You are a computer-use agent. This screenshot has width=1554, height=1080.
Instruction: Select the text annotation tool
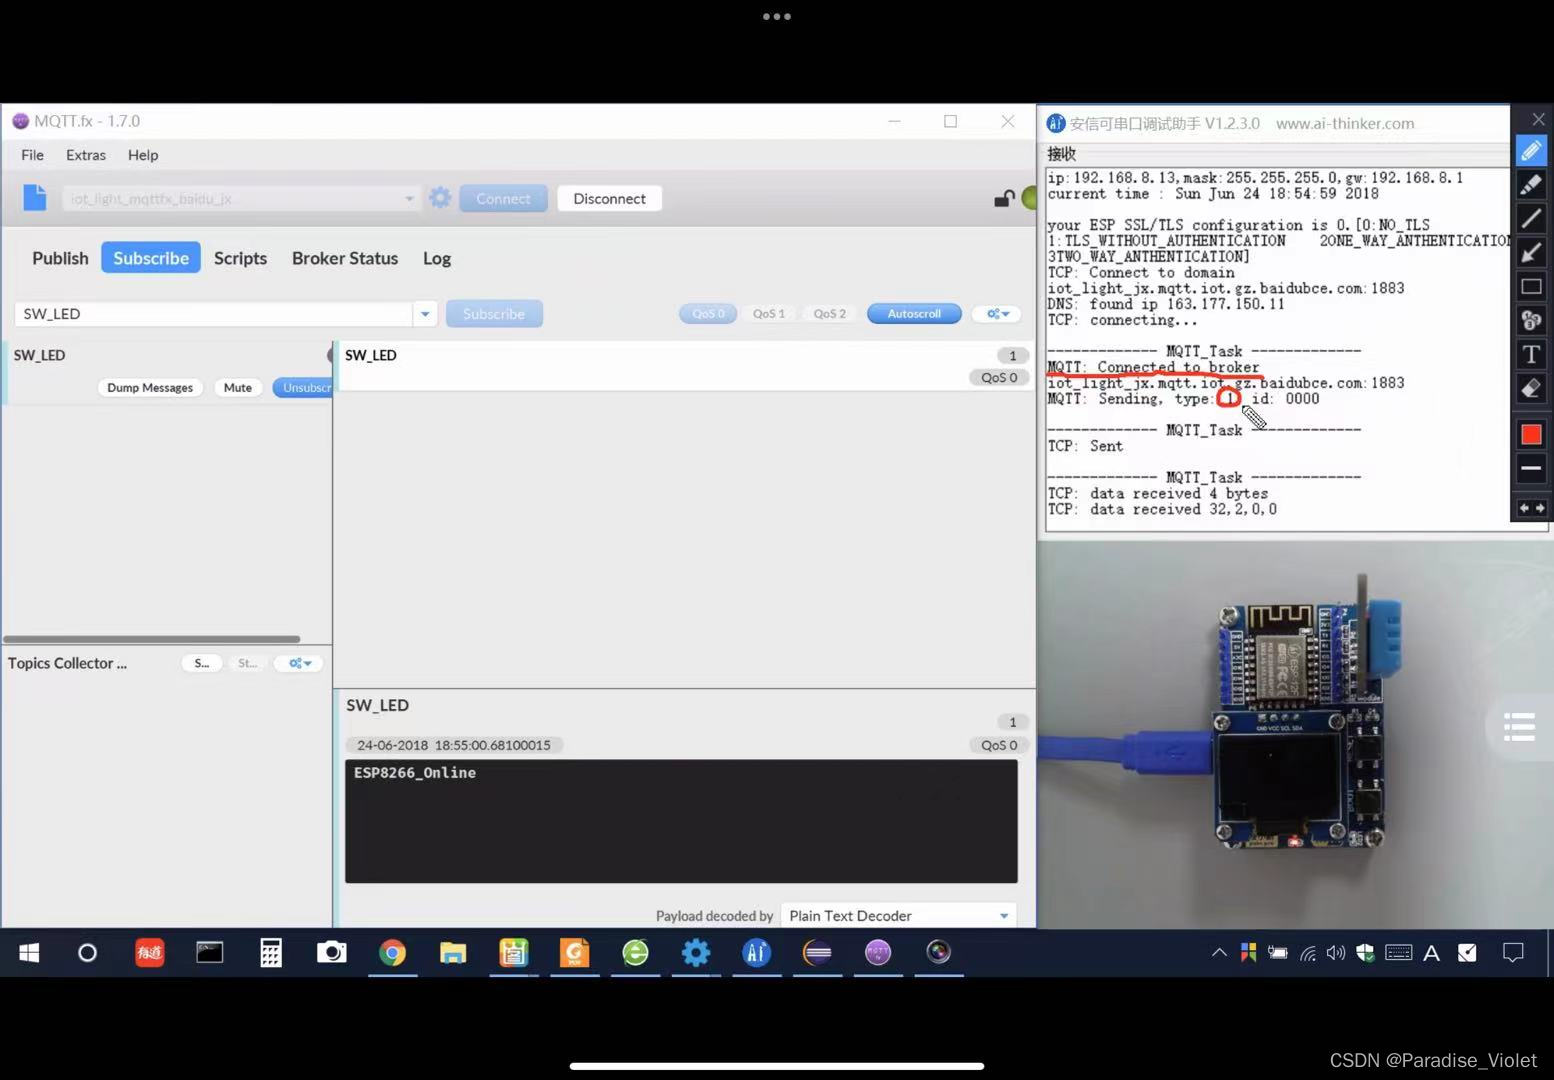coord(1531,355)
